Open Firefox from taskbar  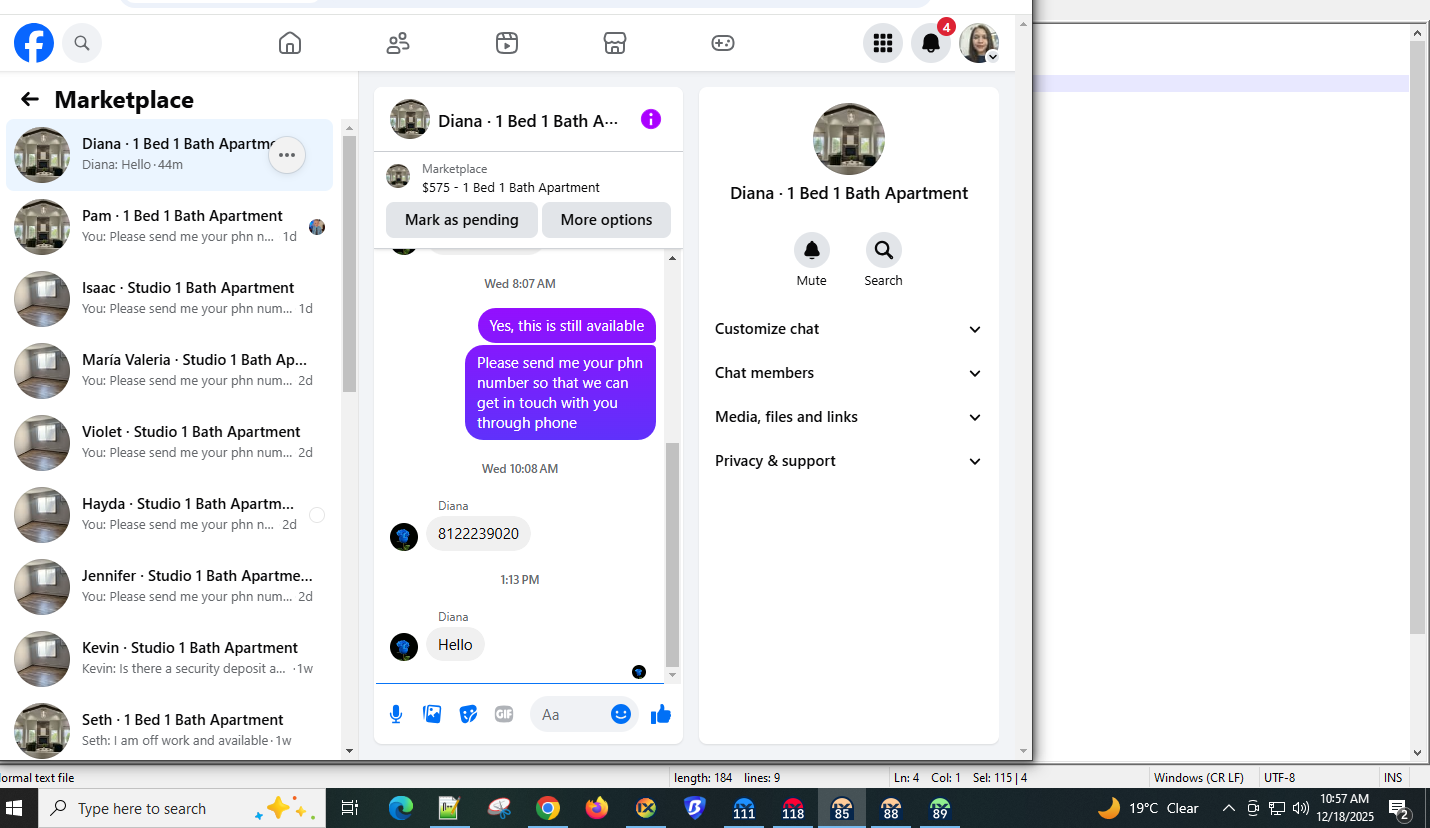point(596,808)
